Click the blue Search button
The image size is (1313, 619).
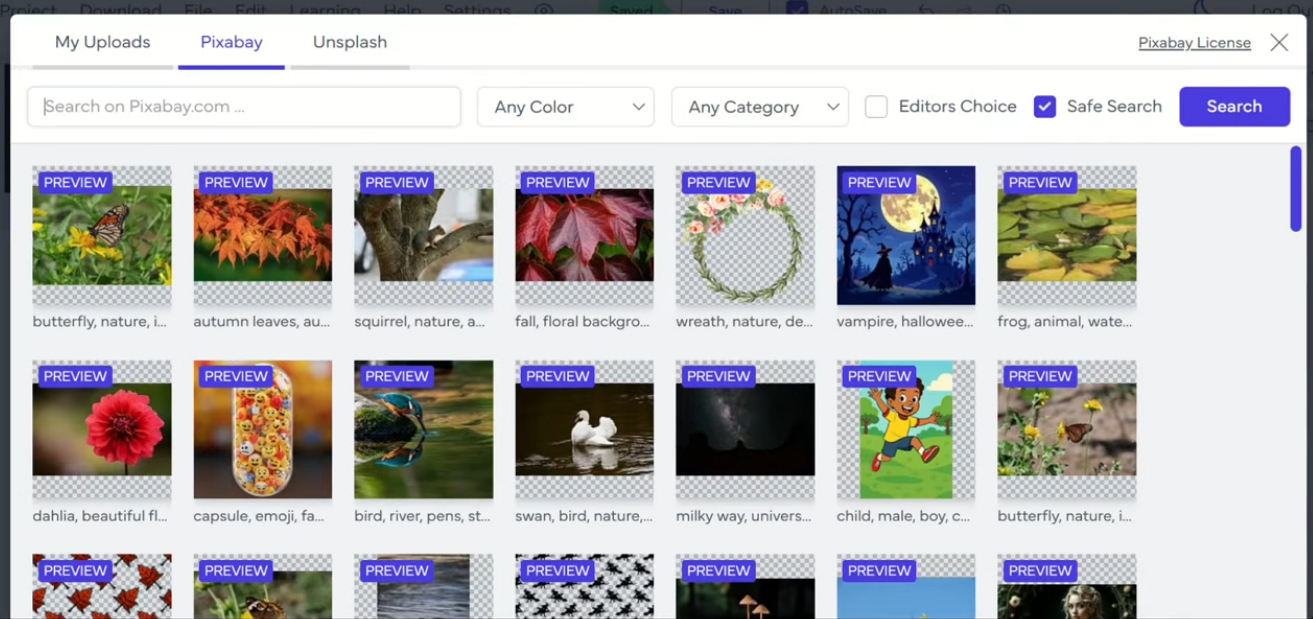[1234, 107]
